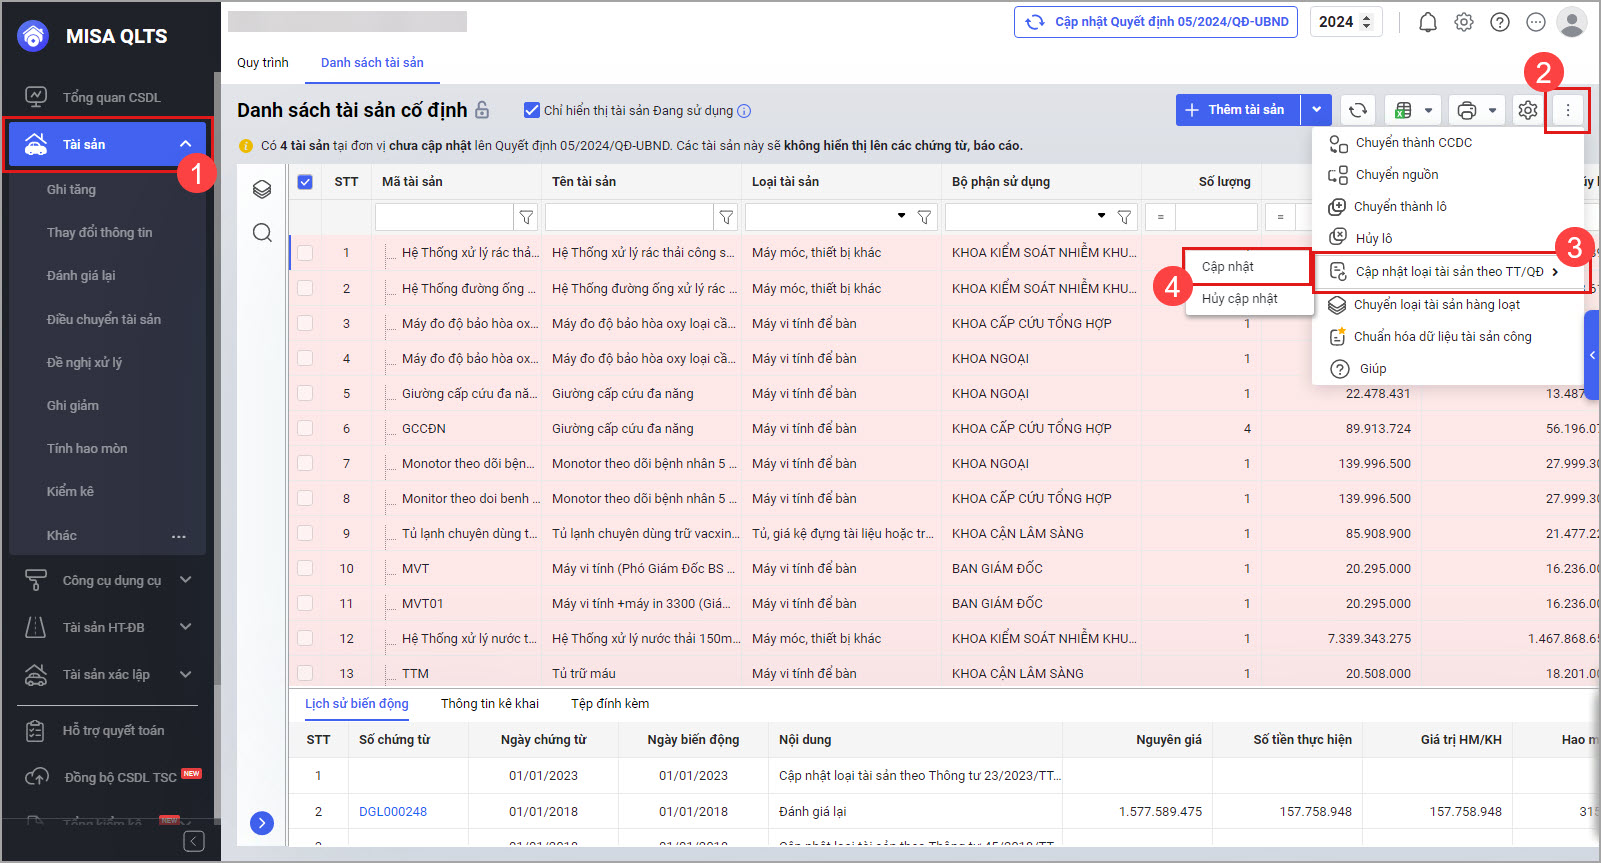Viewport: 1601px width, 863px height.
Task: Open the three-dot more options menu
Action: point(1568,110)
